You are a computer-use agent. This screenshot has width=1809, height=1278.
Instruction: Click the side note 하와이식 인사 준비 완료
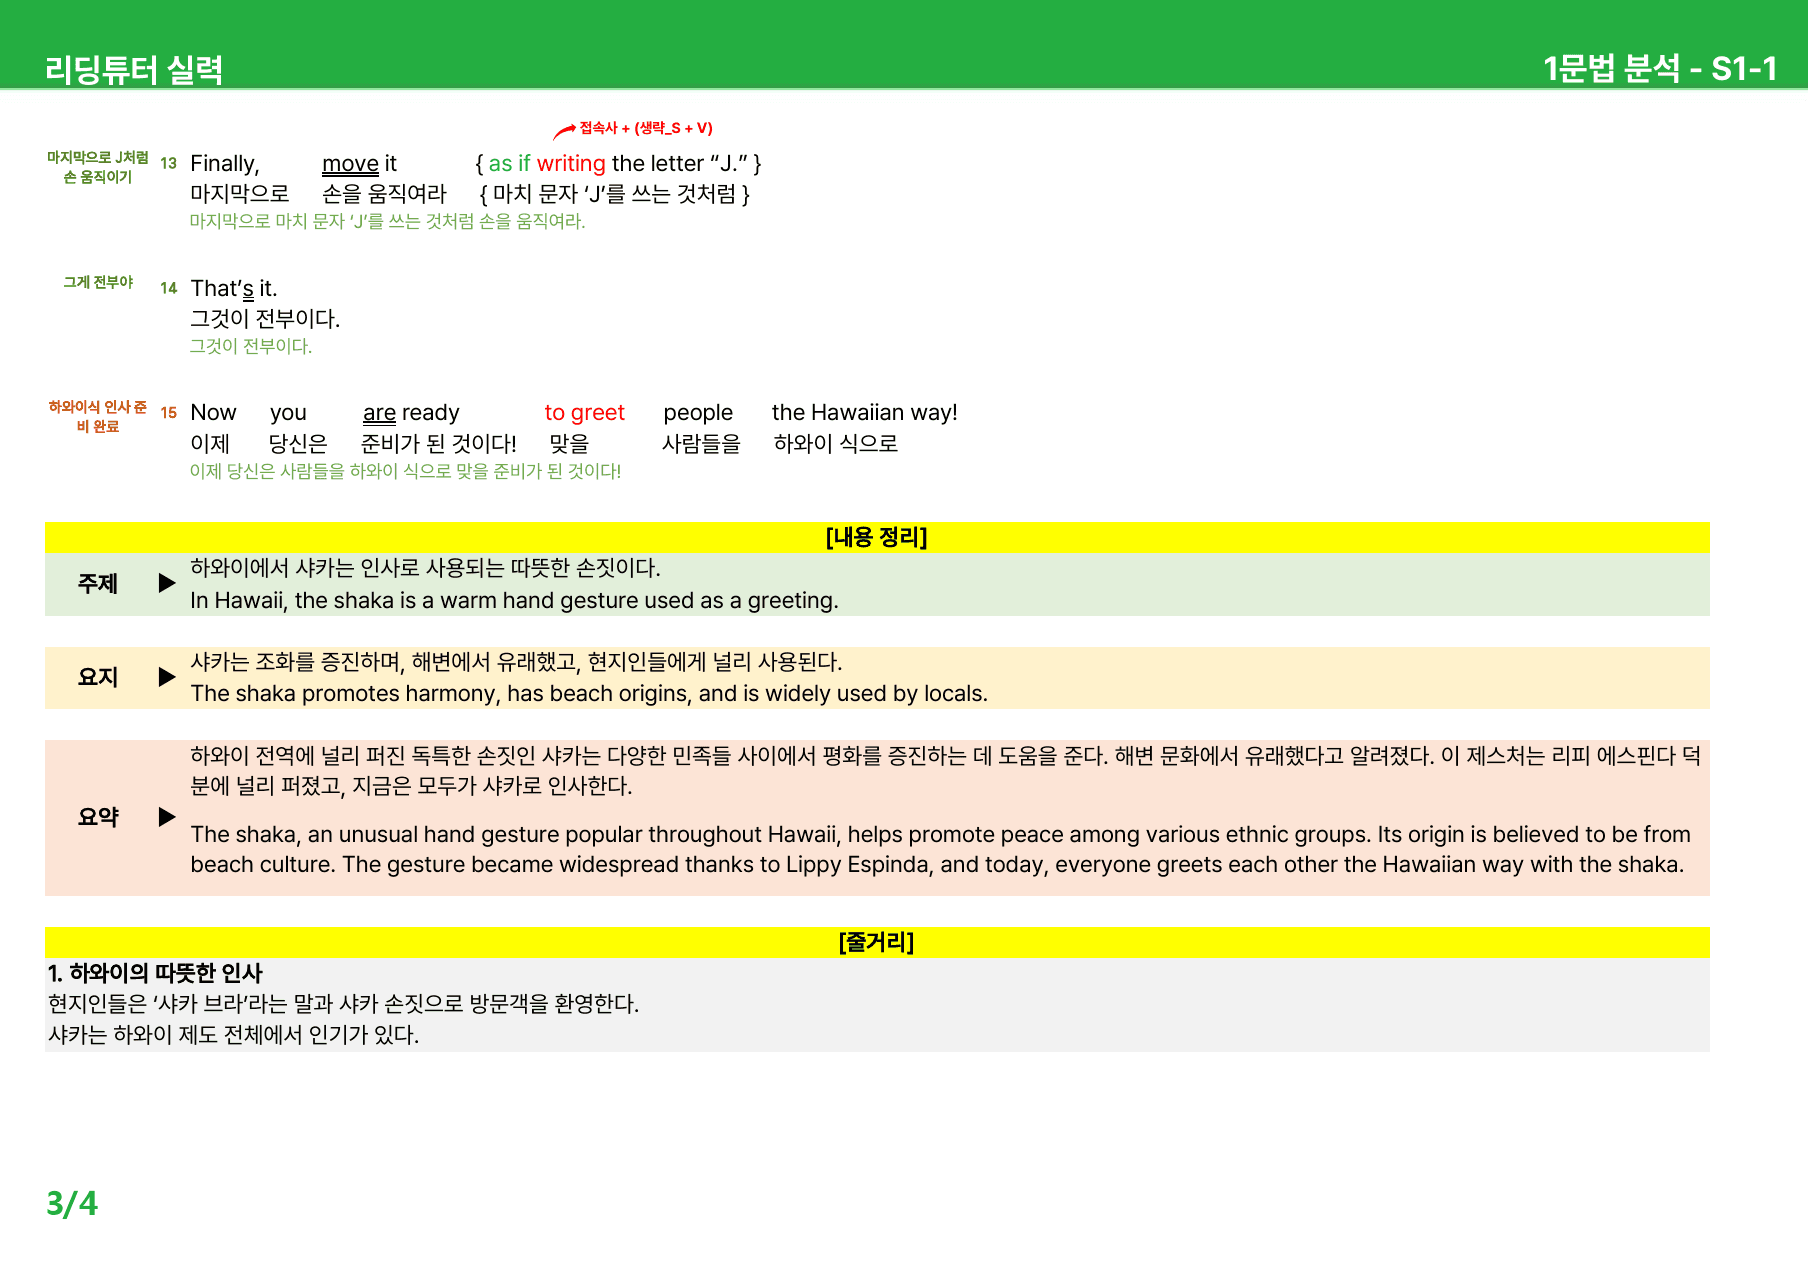pyautogui.click(x=98, y=416)
